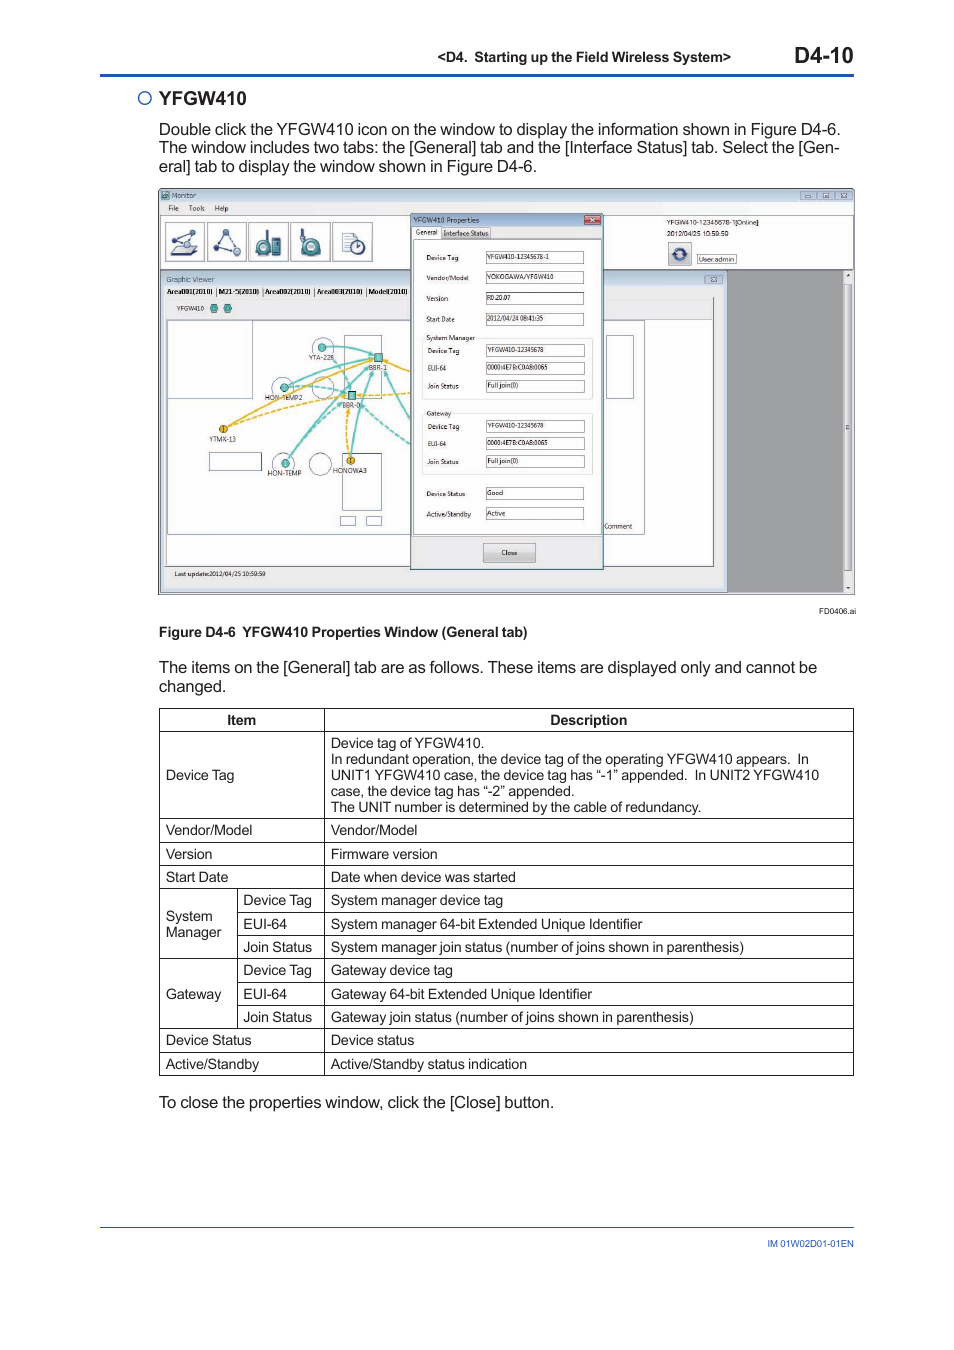This screenshot has height=1350, width=954.
Task: Switch to Area003(2010) viewer tab
Action: click(340, 292)
